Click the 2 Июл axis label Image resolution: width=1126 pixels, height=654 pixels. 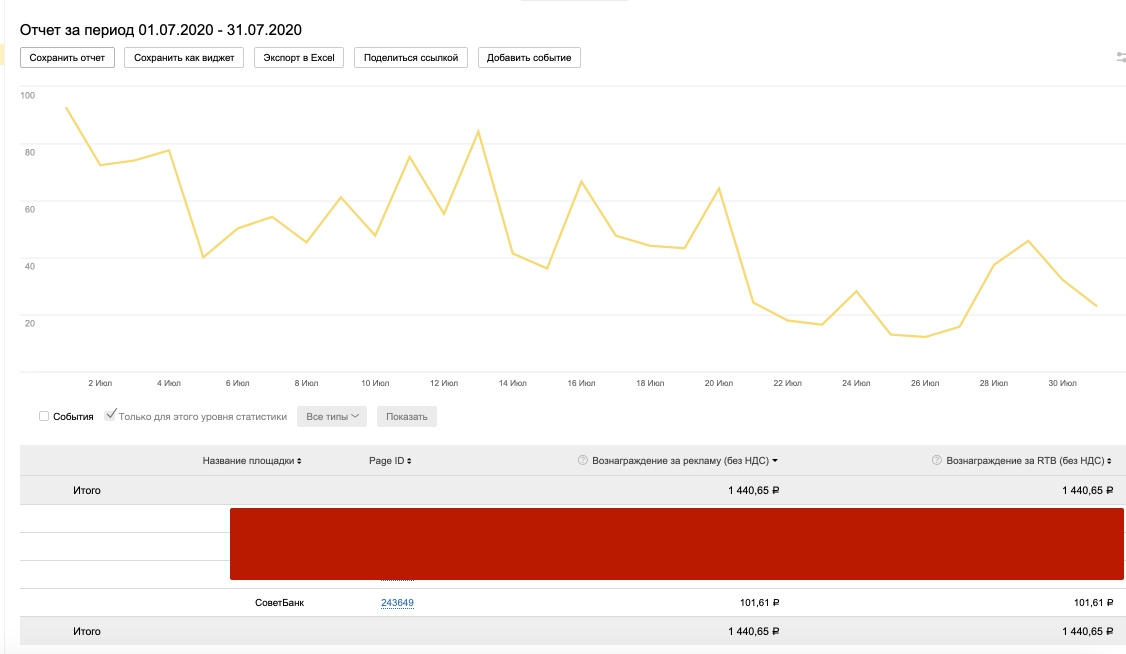point(100,383)
